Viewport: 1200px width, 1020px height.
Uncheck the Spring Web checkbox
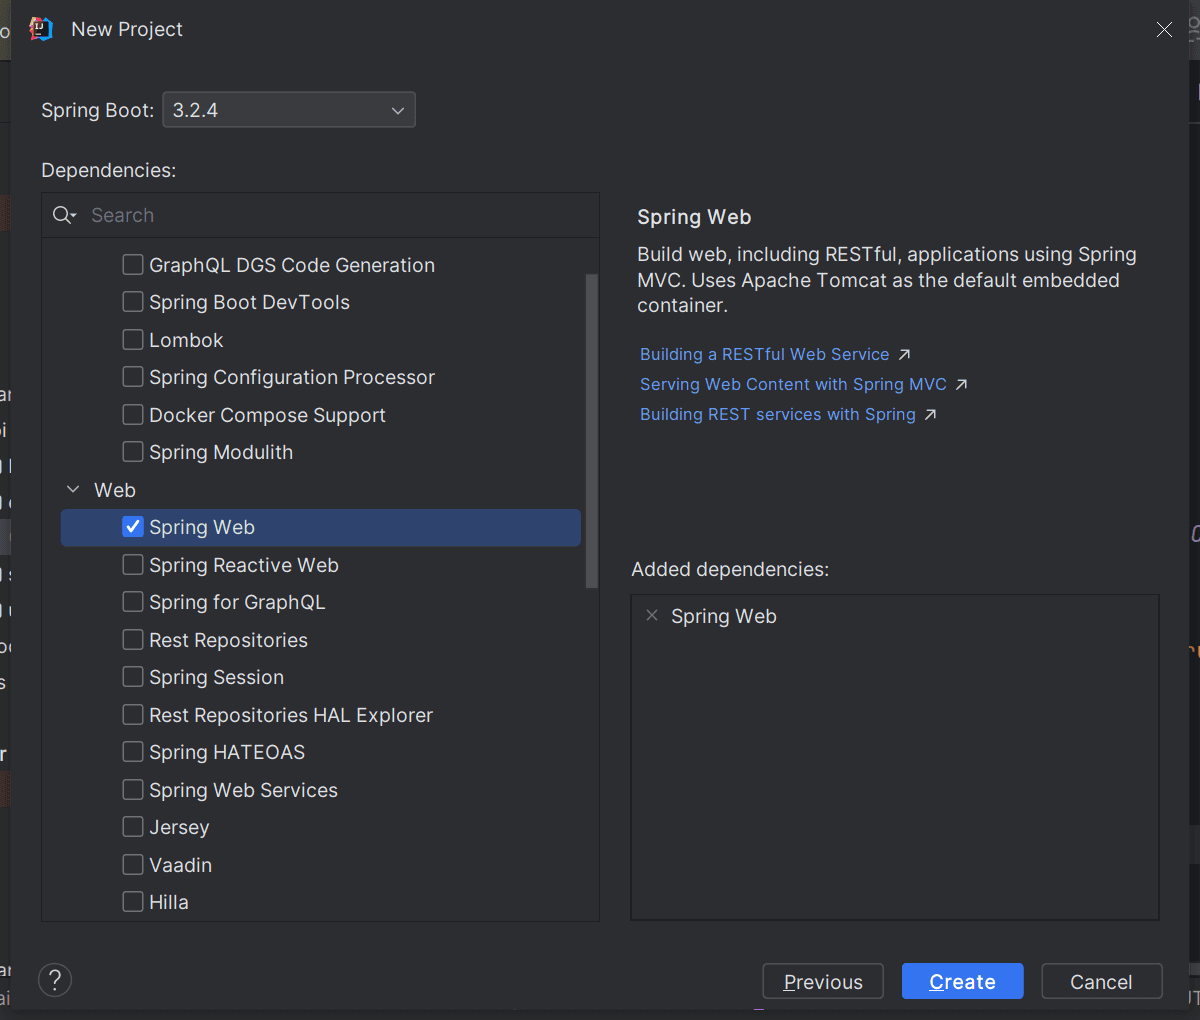pyautogui.click(x=133, y=527)
